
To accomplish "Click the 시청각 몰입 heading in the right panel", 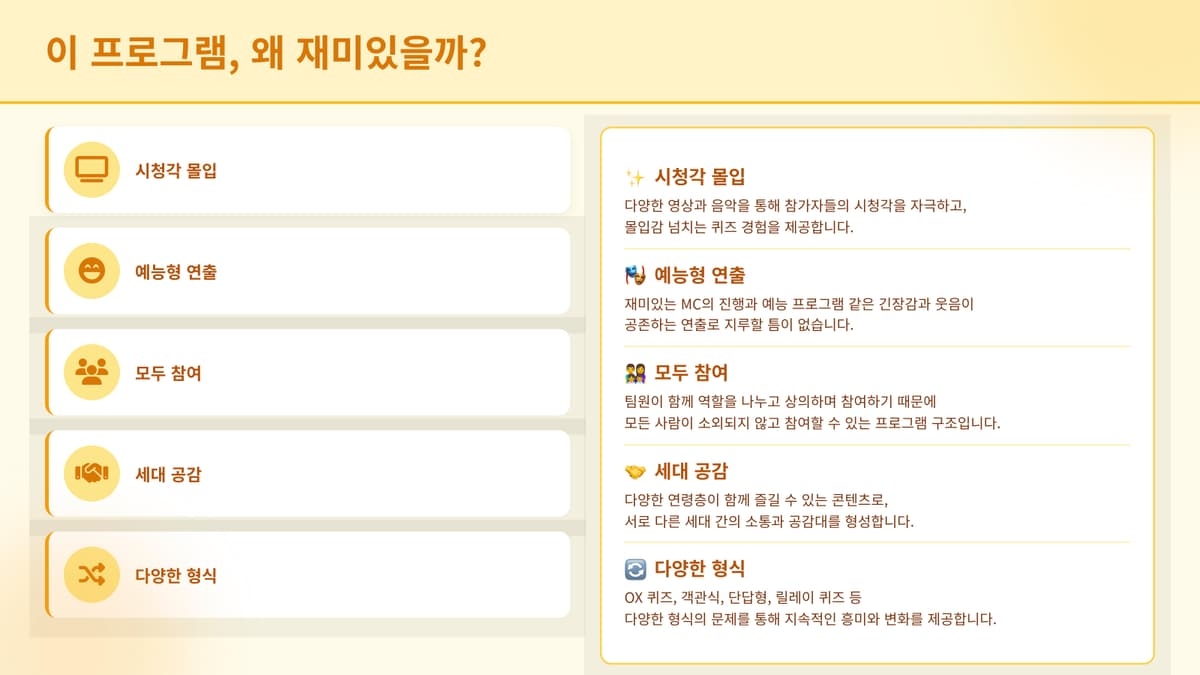I will click(699, 178).
